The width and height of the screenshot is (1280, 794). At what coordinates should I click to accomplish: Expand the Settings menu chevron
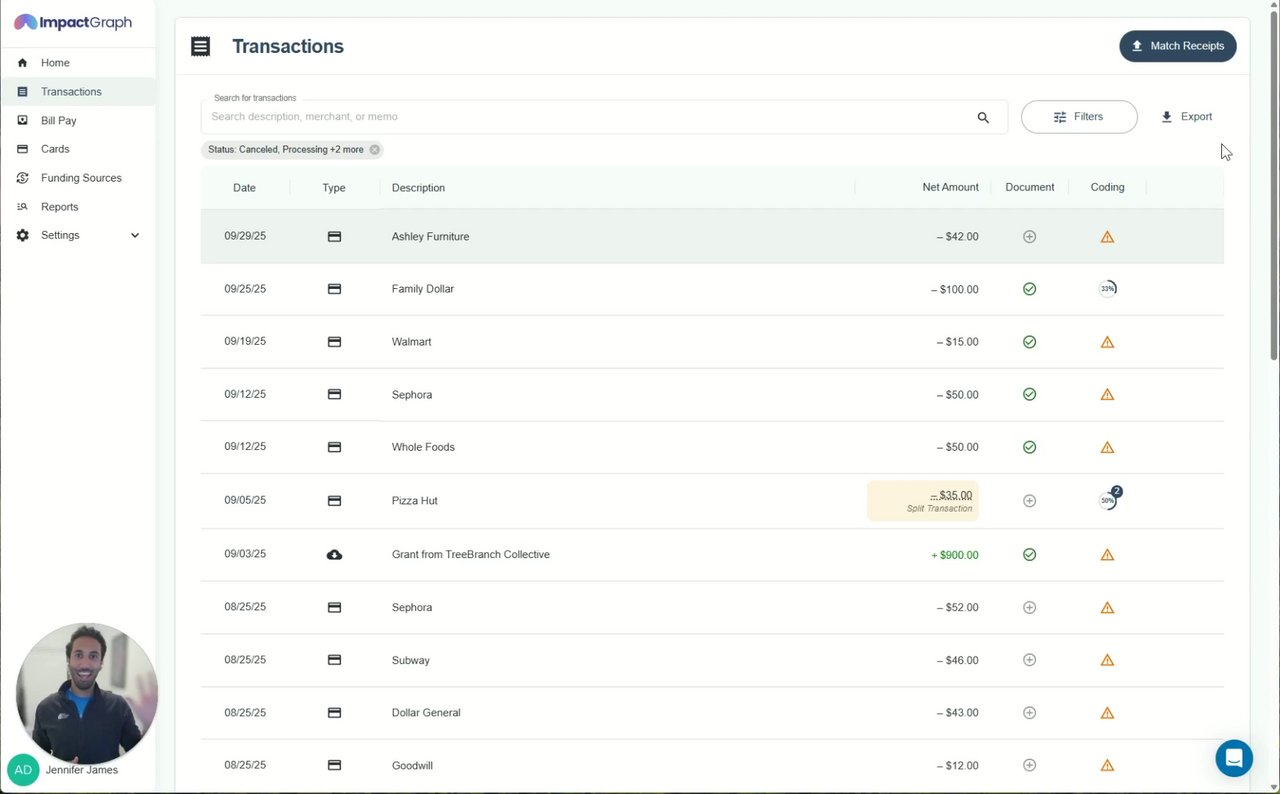pyautogui.click(x=135, y=236)
